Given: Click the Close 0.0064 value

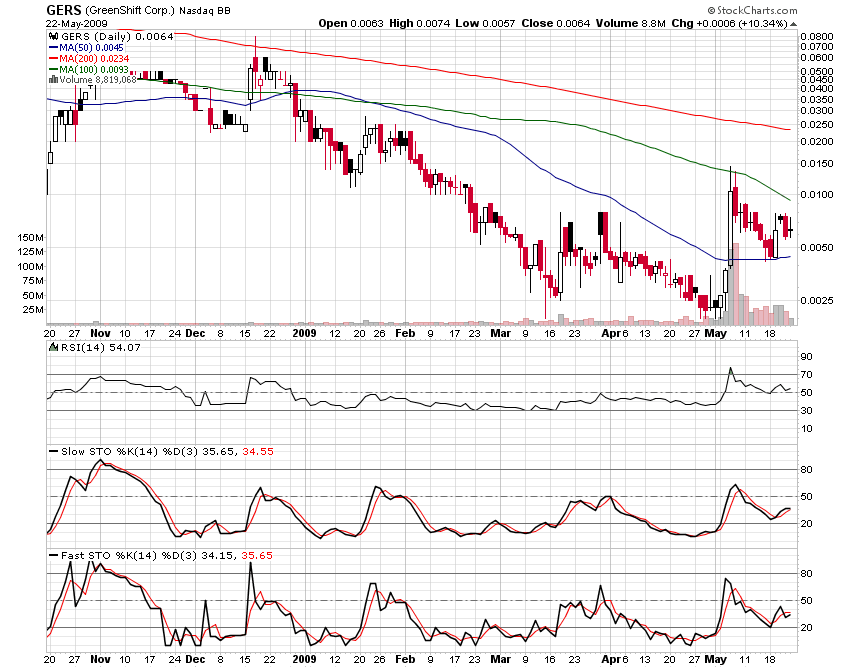Looking at the screenshot, I should pos(555,23).
